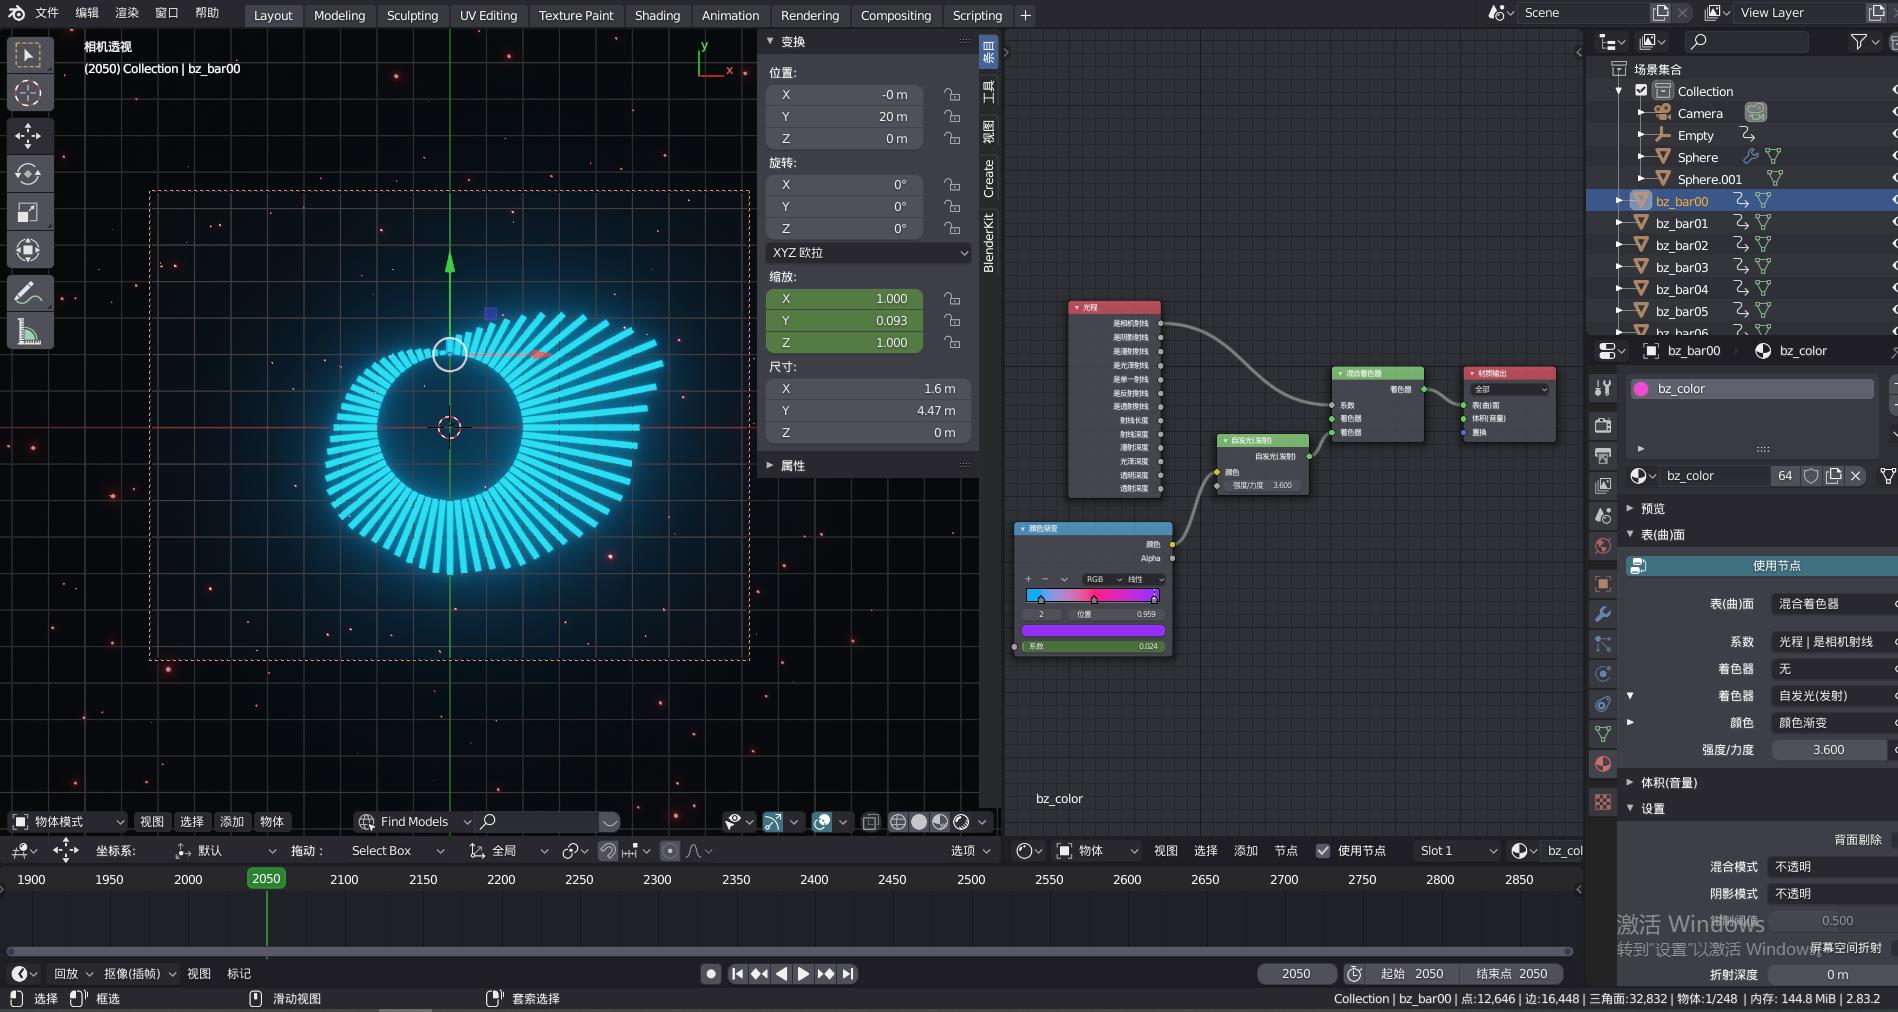Click the 新建 material copy button
Viewport: 1898px width, 1012px height.
[1834, 476]
